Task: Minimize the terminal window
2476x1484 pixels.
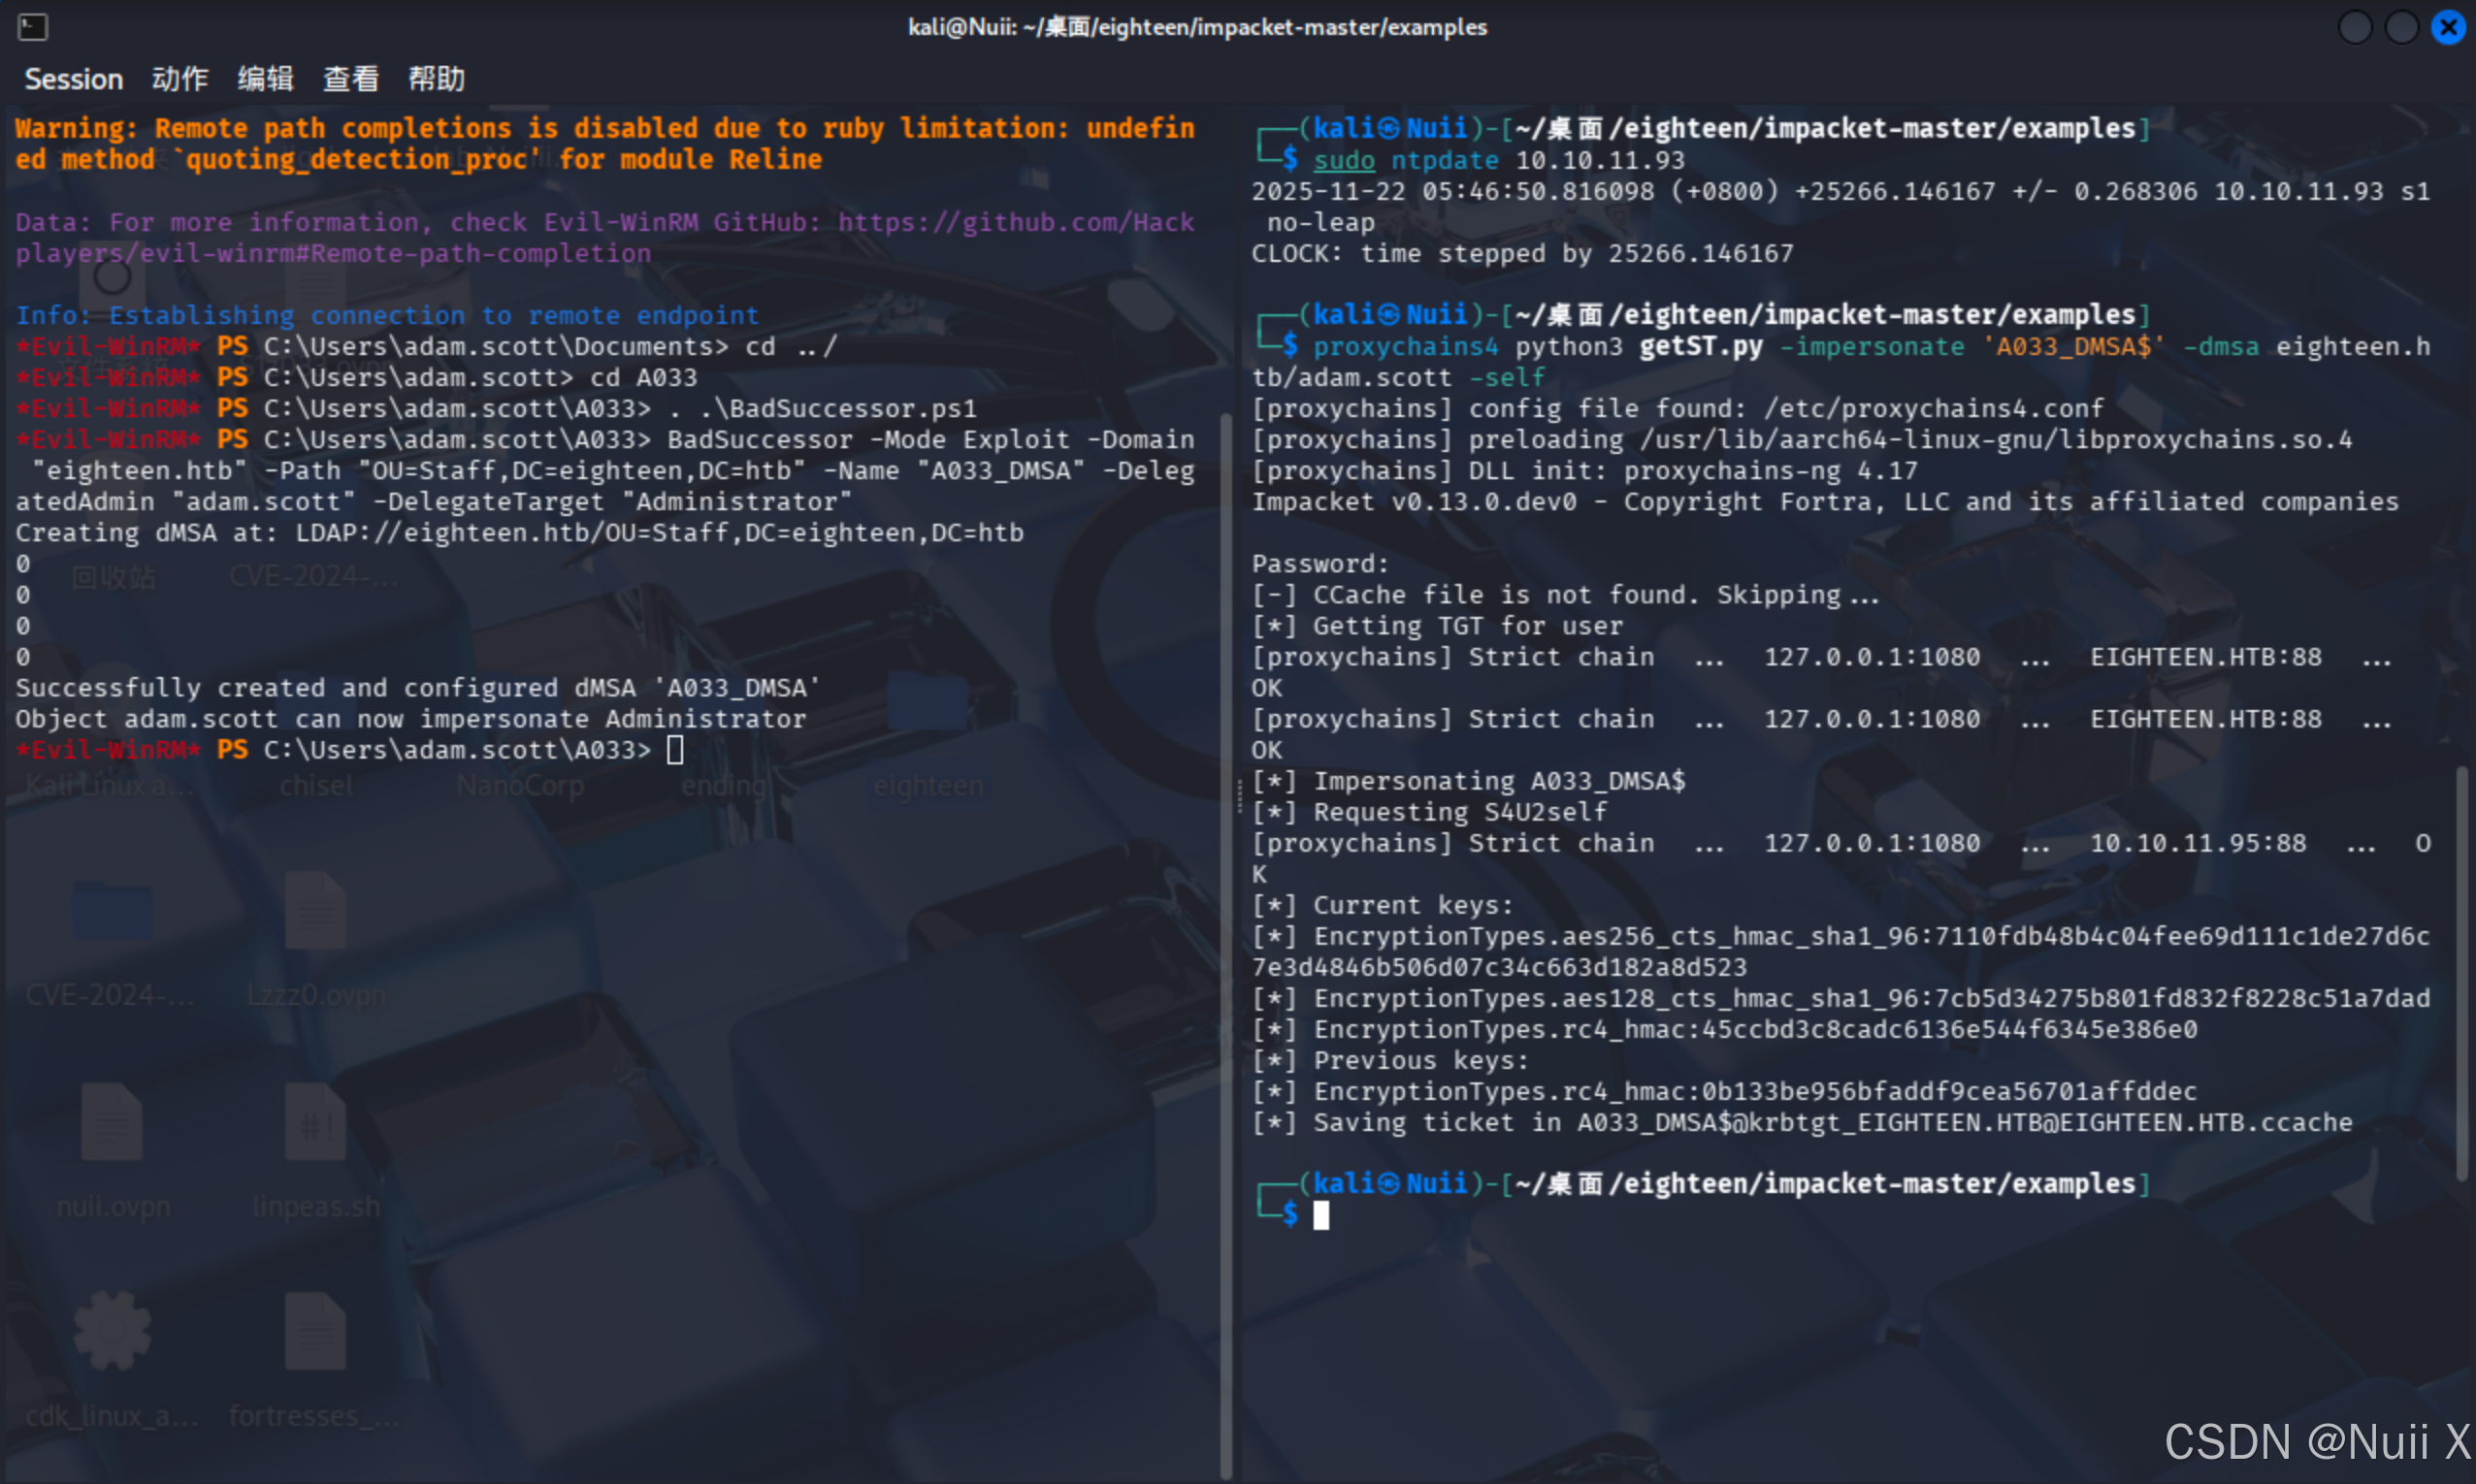Action: (2355, 27)
